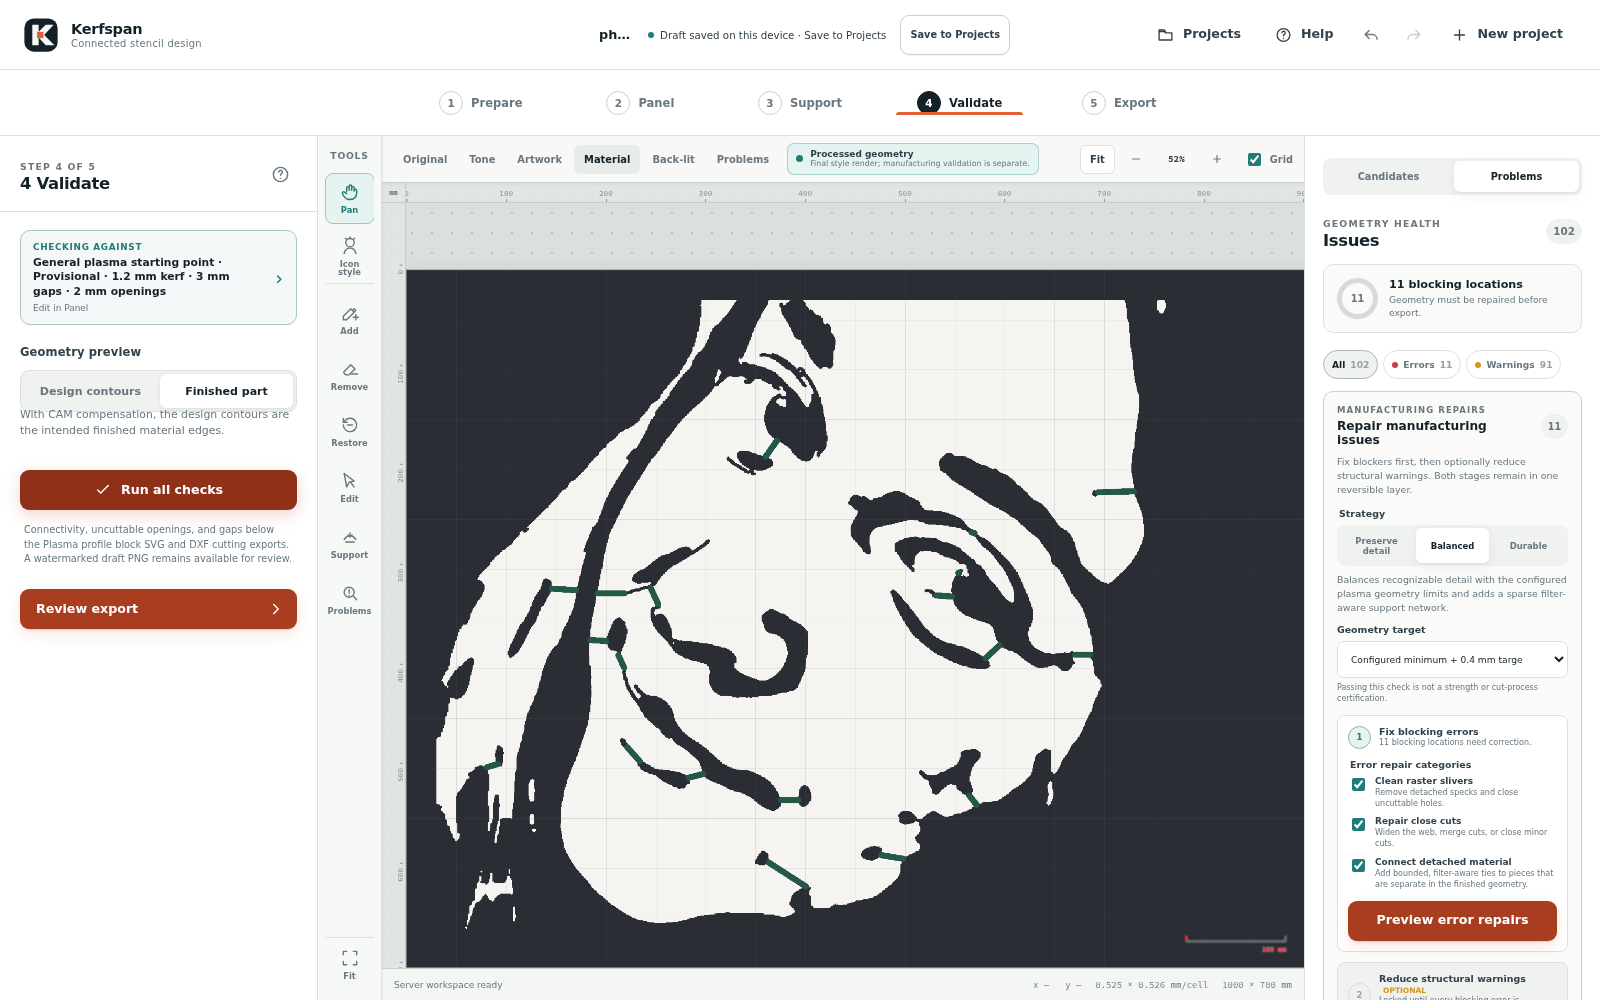1600x1000 pixels.
Task: Click the Undo arrow
Action: click(x=1371, y=35)
